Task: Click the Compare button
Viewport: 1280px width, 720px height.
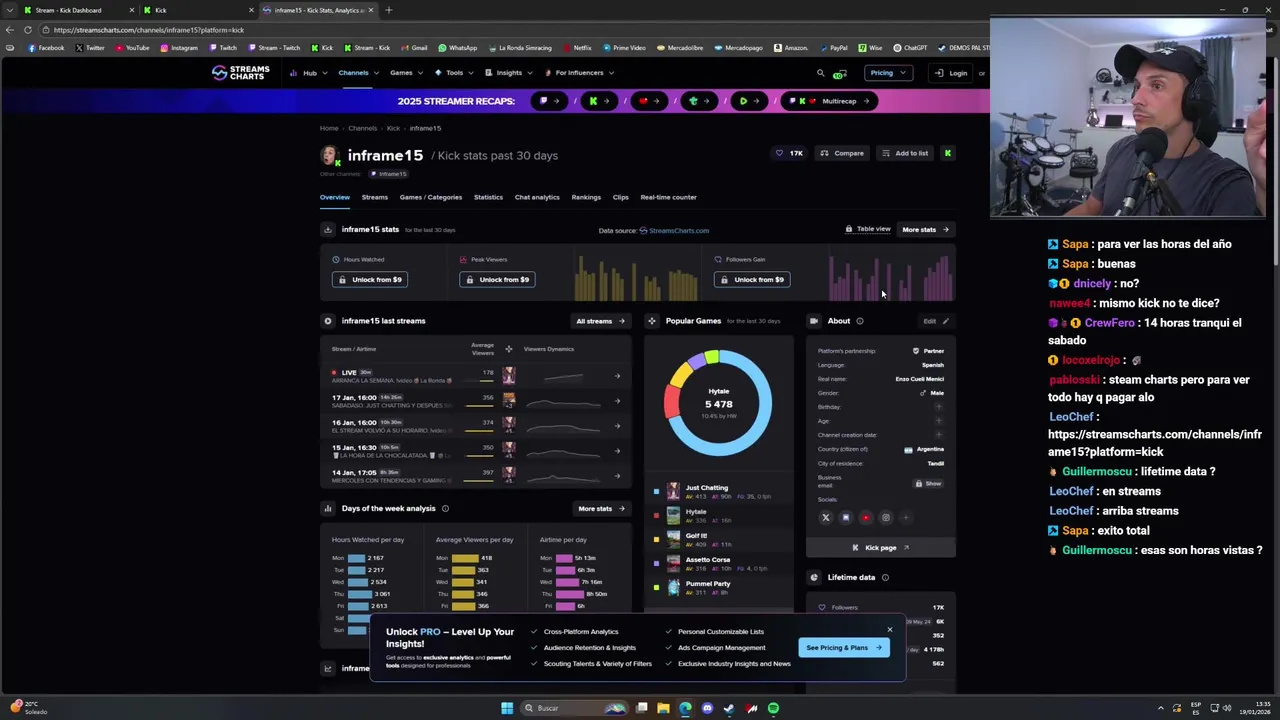Action: pyautogui.click(x=842, y=153)
